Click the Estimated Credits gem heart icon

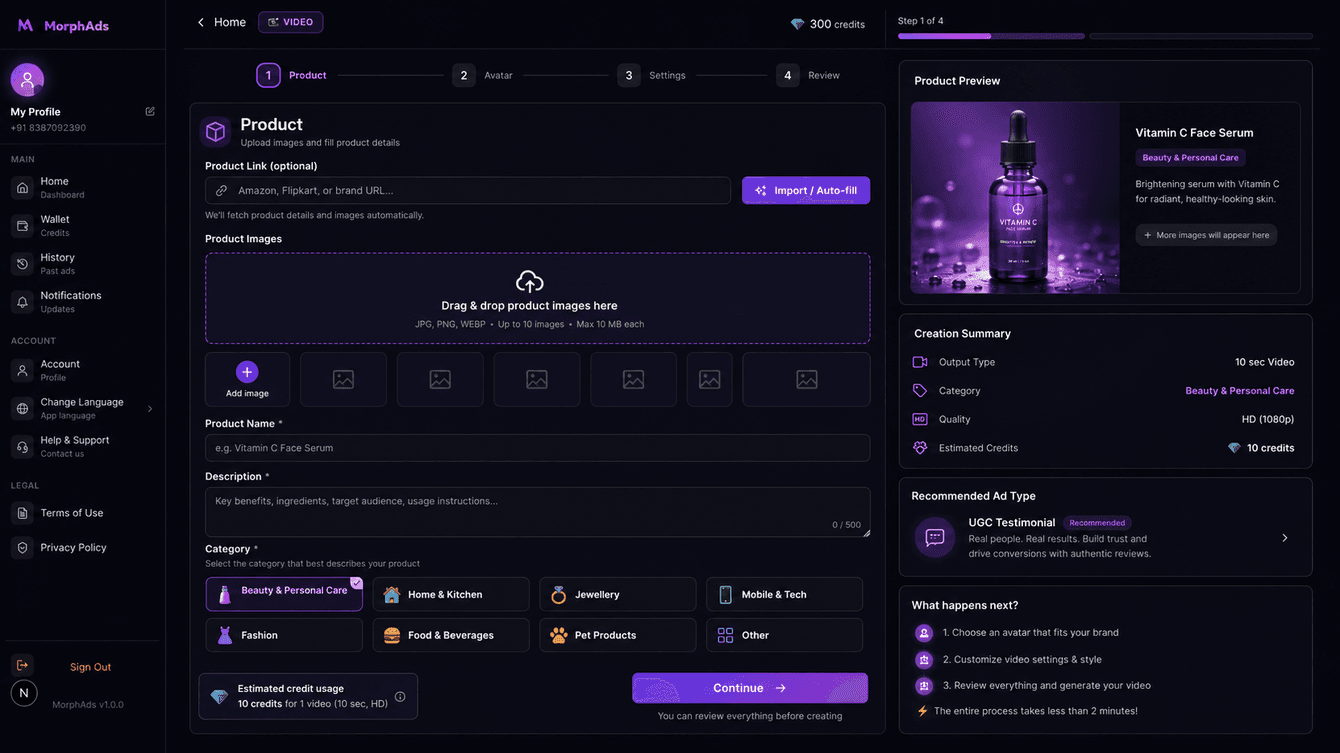click(x=920, y=448)
